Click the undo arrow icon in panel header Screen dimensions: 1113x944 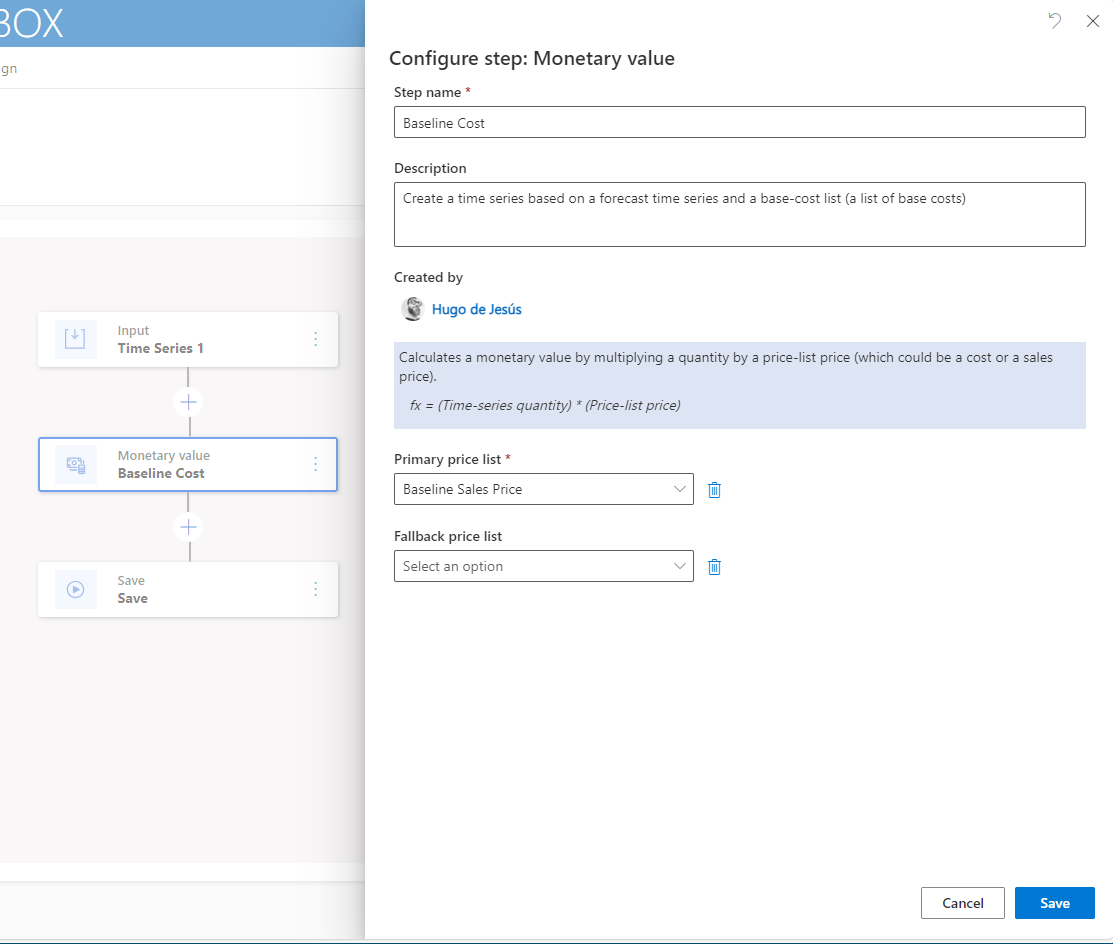[1055, 20]
